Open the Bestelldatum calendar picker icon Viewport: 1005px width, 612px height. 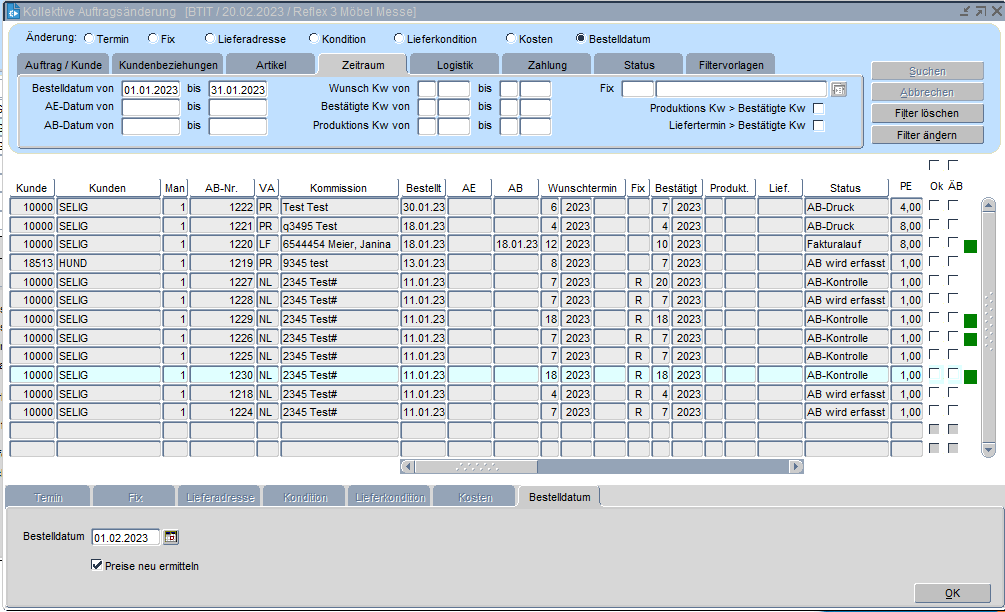tap(171, 538)
